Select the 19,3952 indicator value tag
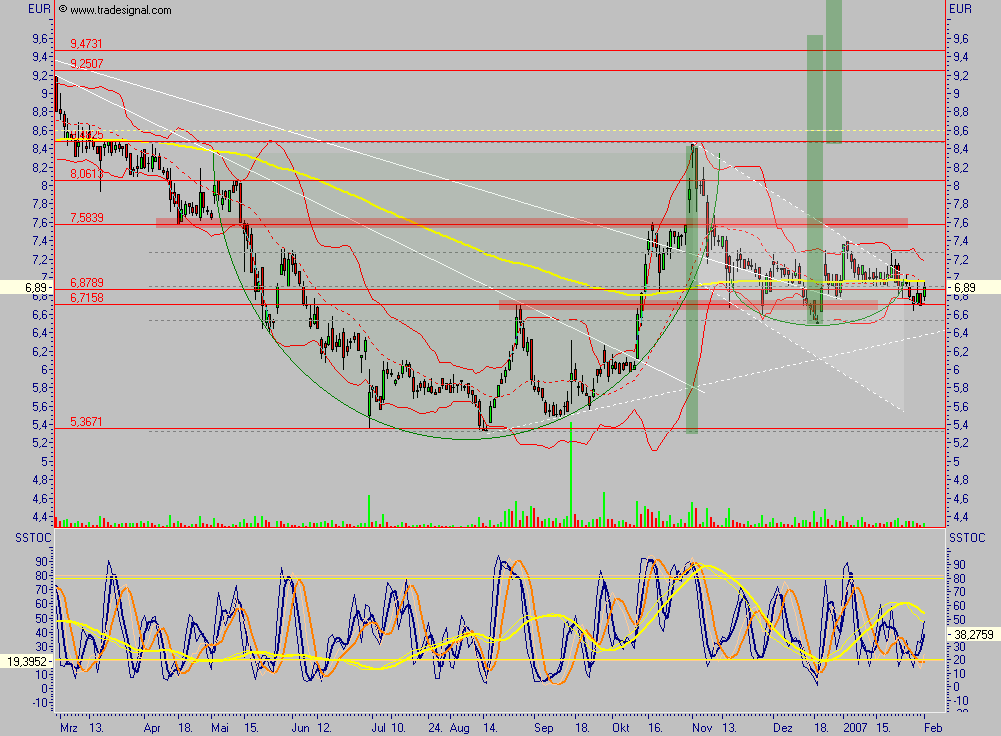The height and width of the screenshot is (736, 1001). 27,662
